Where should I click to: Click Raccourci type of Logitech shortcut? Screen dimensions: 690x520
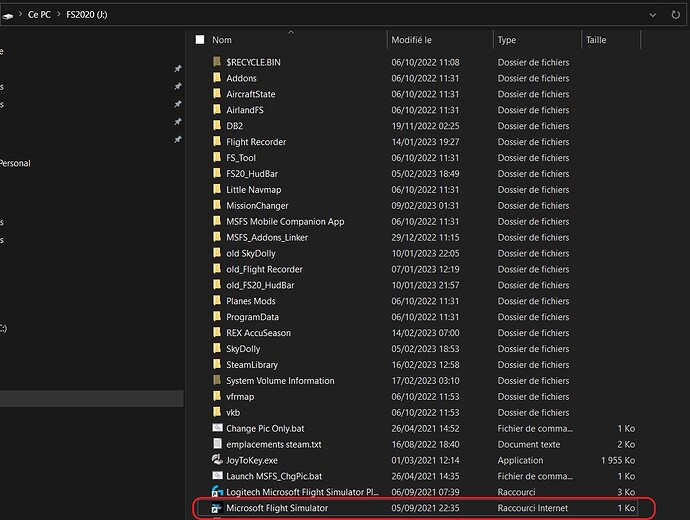pos(516,492)
